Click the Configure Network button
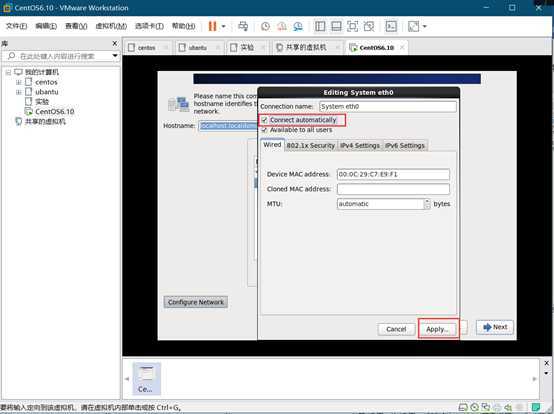Image resolution: width=554 pixels, height=414 pixels. [196, 302]
